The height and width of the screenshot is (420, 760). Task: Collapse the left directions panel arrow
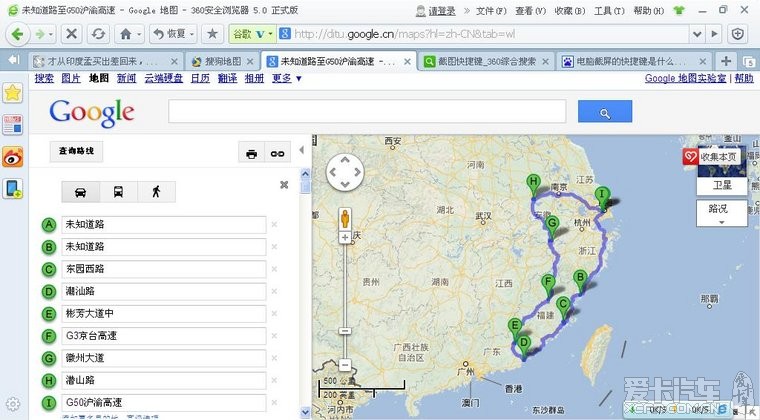coord(301,150)
